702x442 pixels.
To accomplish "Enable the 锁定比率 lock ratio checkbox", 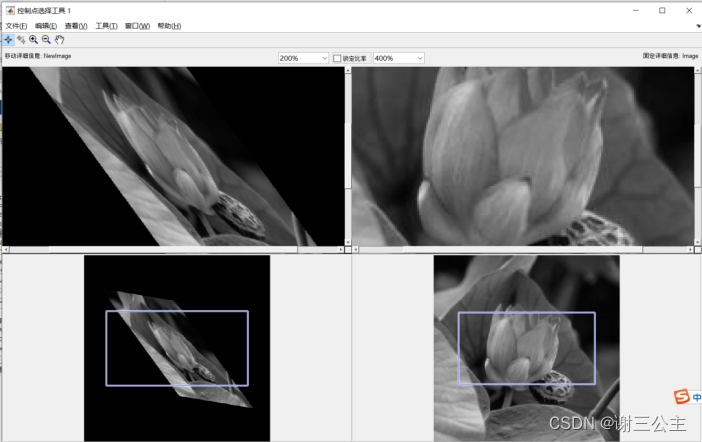I will point(338,58).
